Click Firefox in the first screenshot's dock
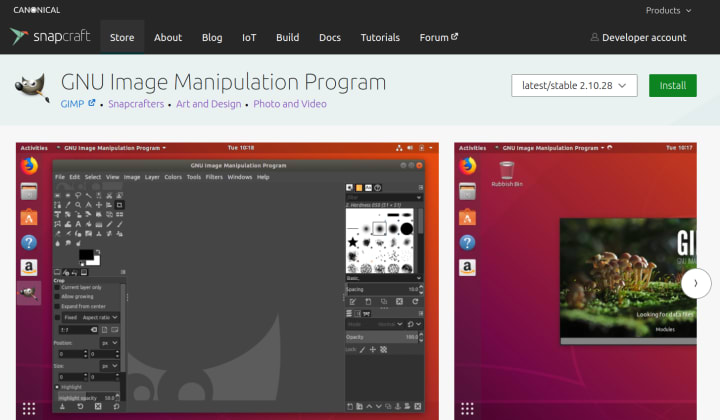The width and height of the screenshot is (720, 420). coord(29,166)
